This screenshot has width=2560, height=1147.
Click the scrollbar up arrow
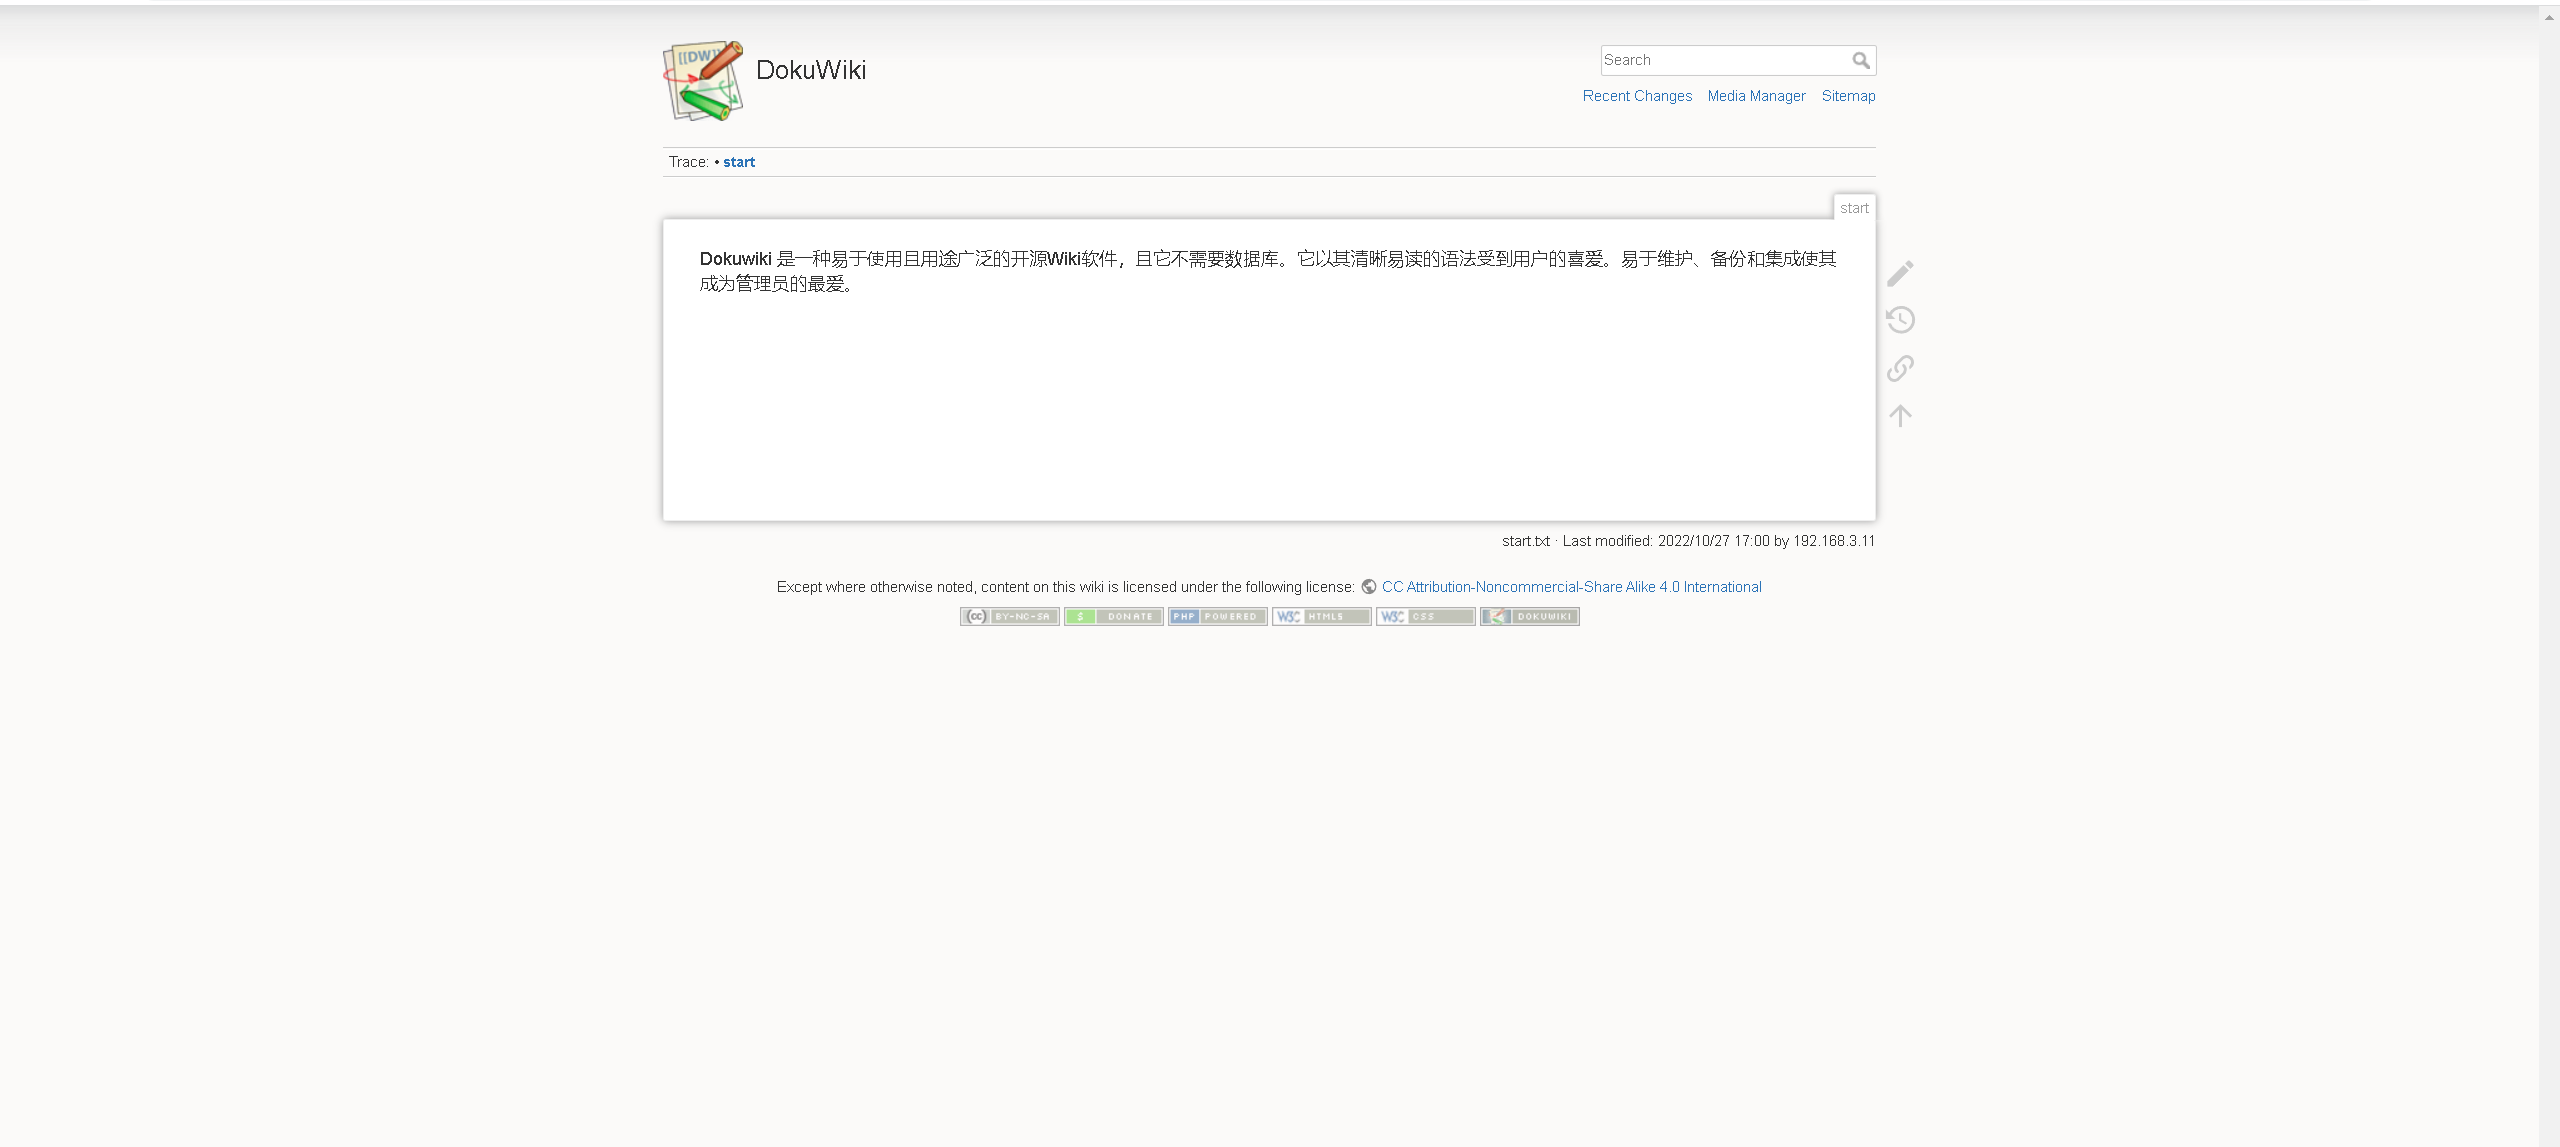click(2549, 17)
